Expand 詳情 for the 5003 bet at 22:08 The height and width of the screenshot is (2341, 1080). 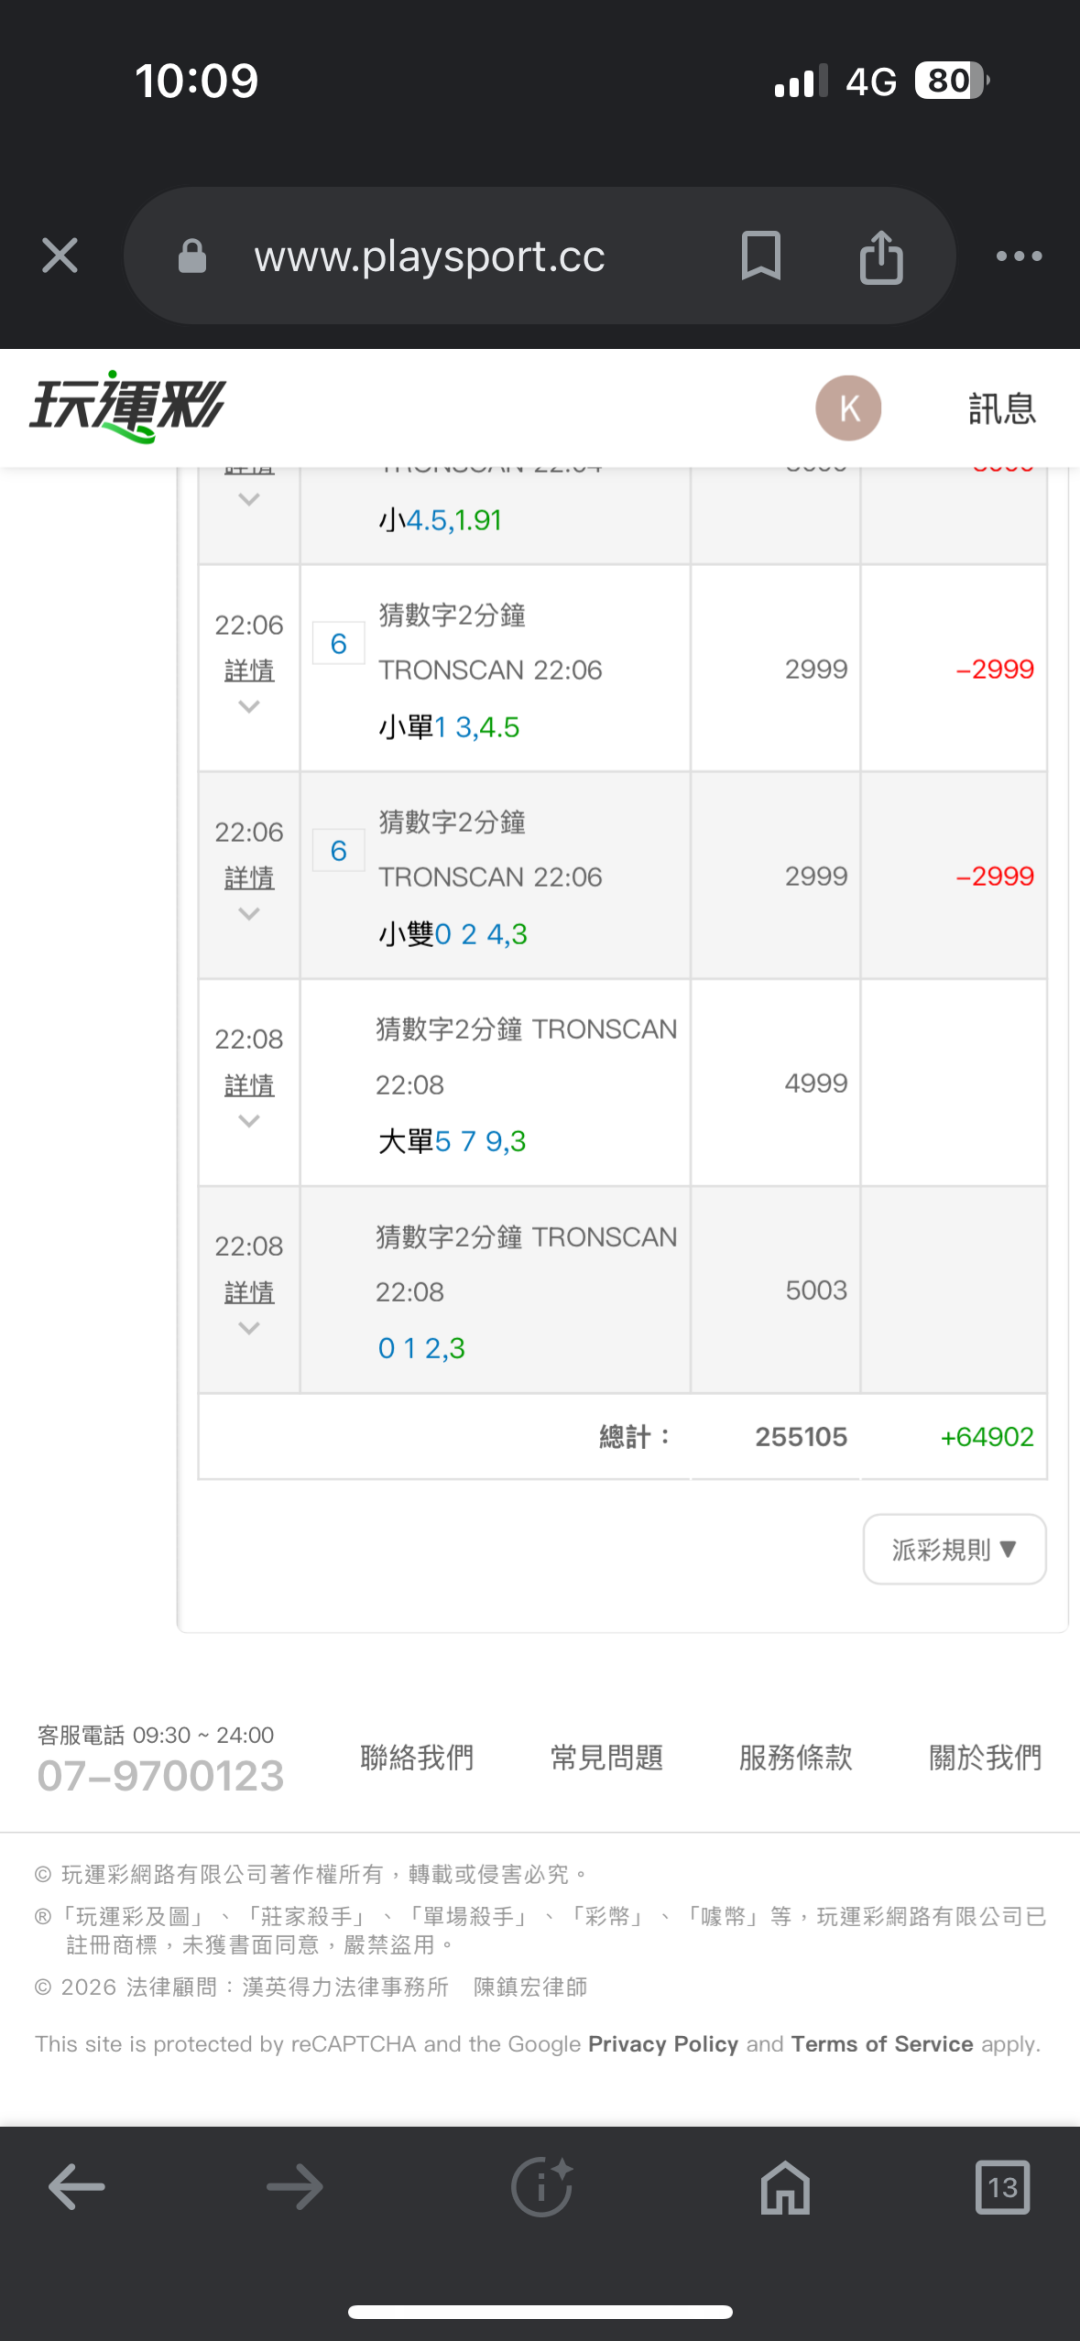[x=249, y=1293]
